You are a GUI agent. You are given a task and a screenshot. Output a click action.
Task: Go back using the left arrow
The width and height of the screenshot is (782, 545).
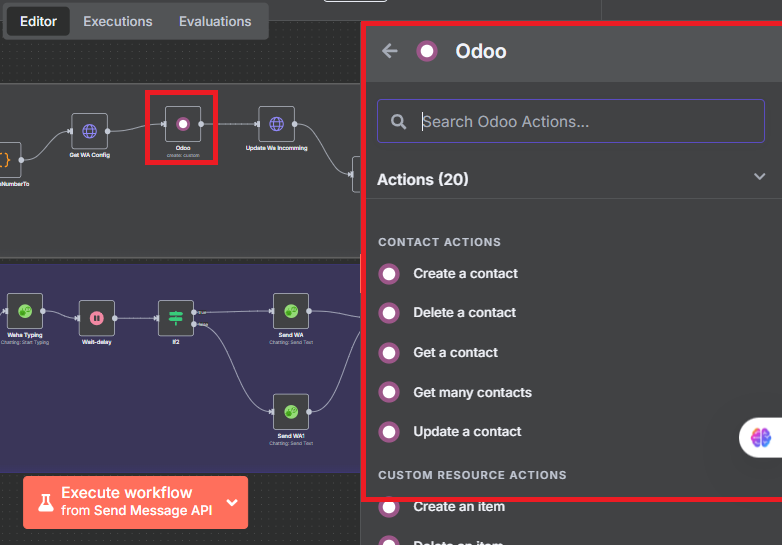[x=390, y=51]
